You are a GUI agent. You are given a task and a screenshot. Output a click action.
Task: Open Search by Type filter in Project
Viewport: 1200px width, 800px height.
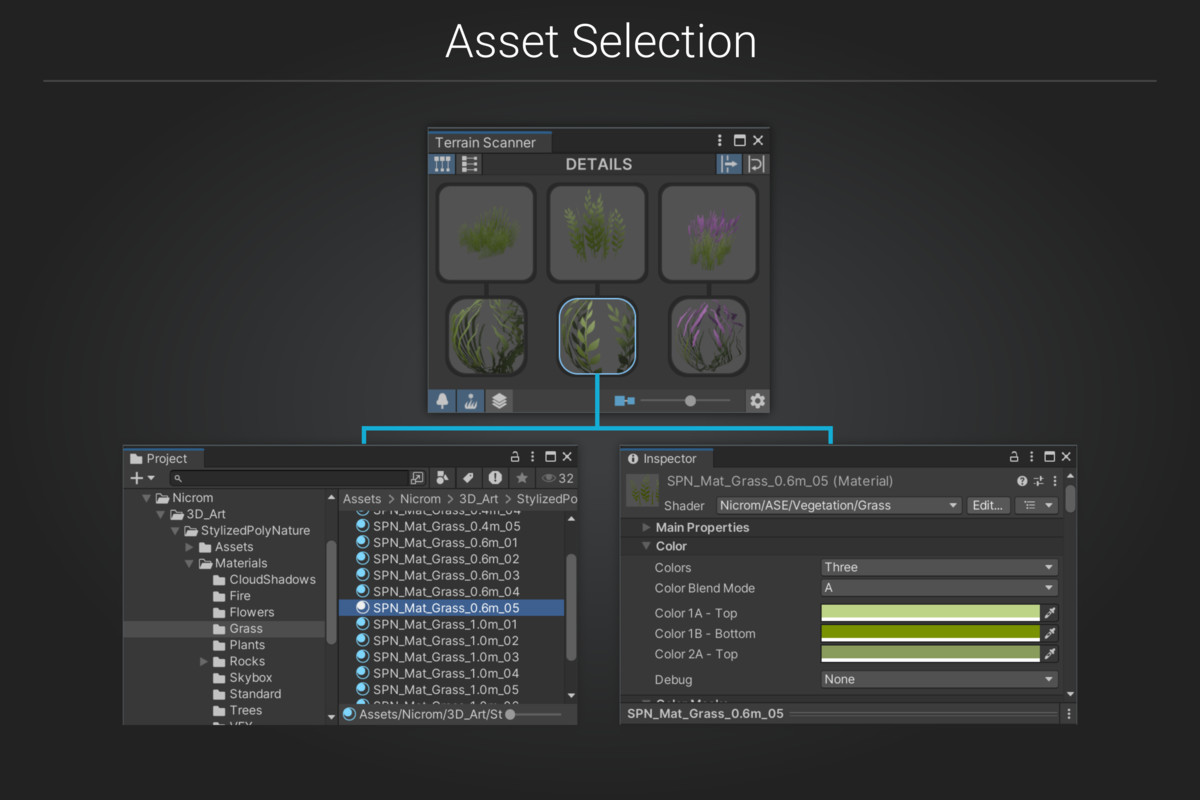[444, 478]
